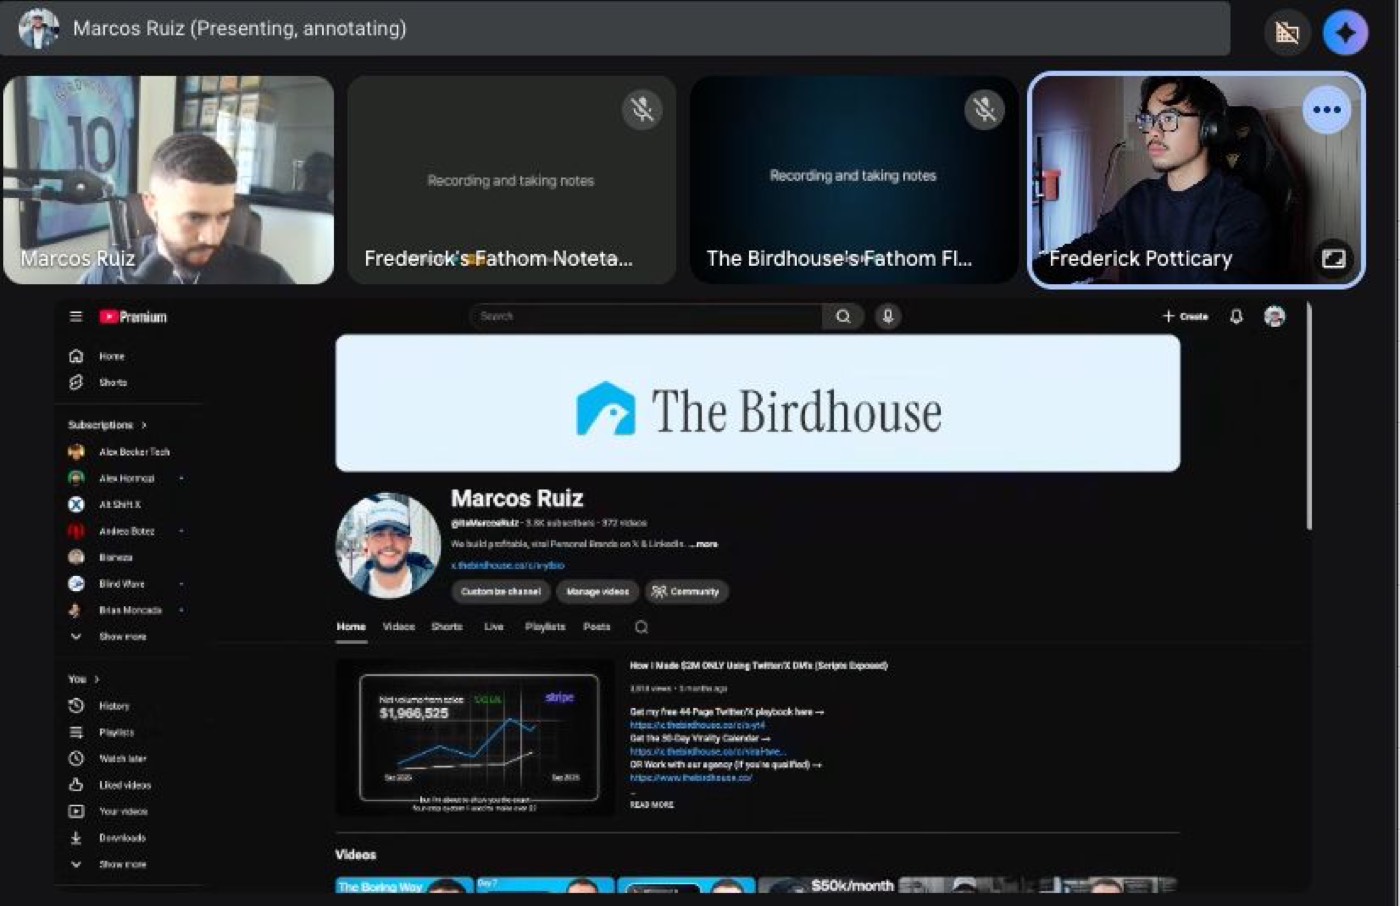Switch to the channel Playlists tab
The height and width of the screenshot is (906, 1400).
(x=545, y=627)
